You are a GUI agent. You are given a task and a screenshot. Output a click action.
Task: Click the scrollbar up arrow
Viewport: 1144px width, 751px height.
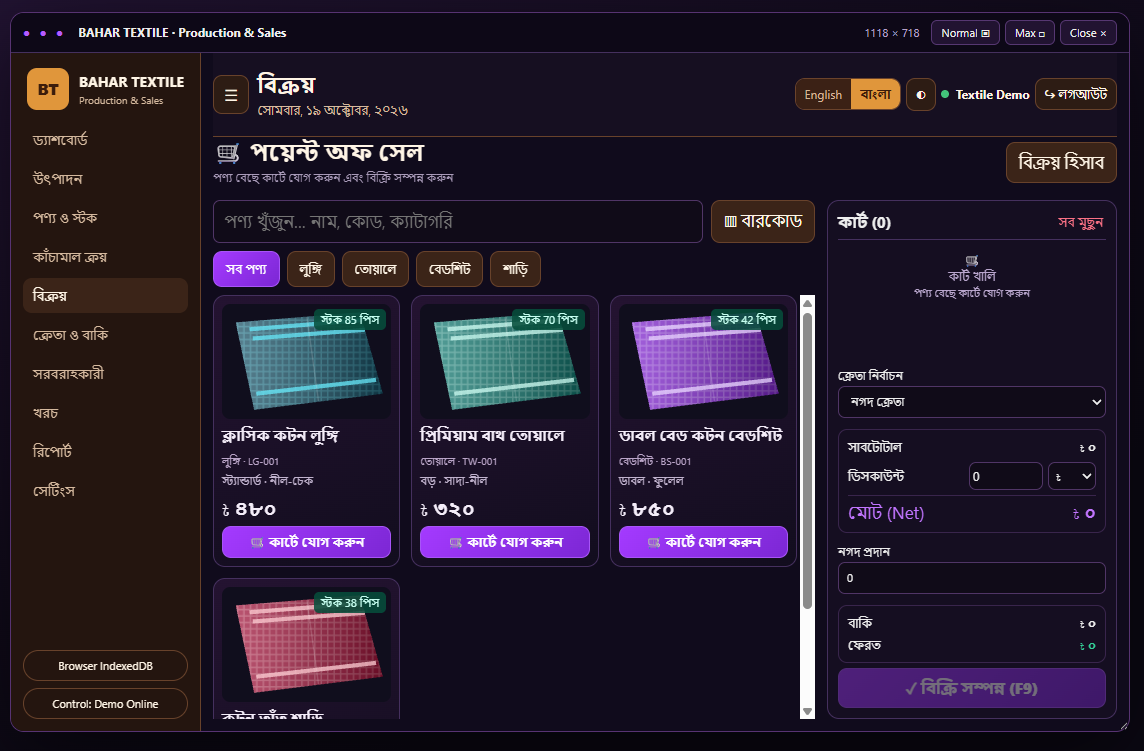(x=807, y=303)
